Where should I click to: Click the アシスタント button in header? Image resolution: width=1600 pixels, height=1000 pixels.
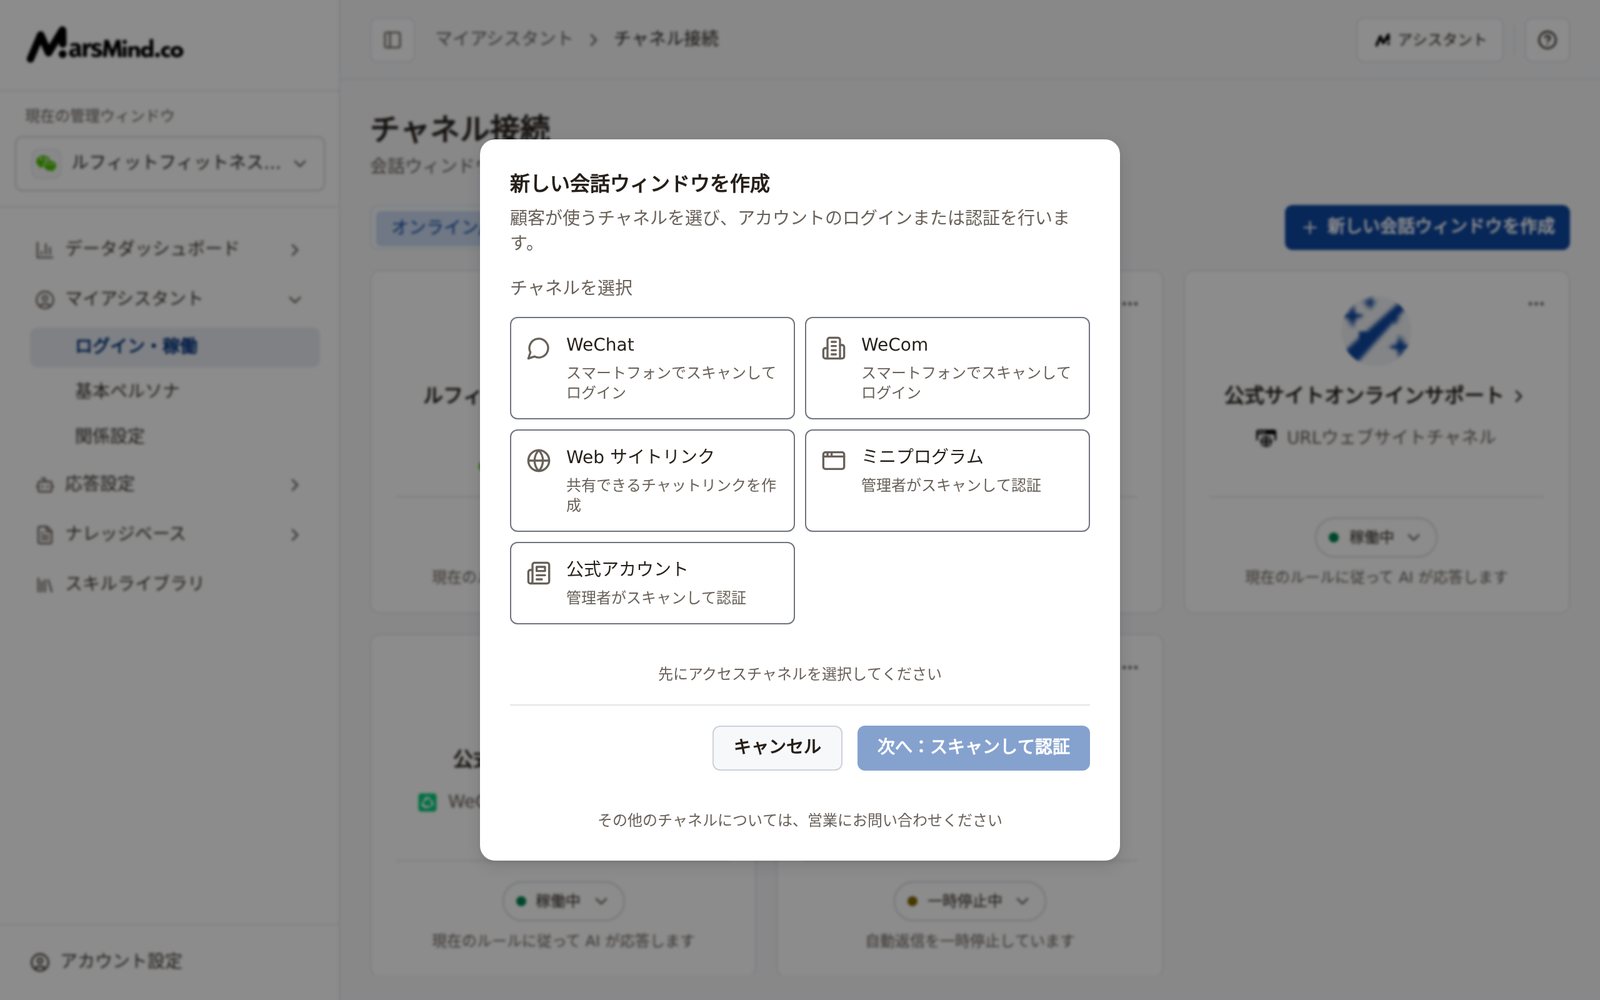[x=1430, y=40]
